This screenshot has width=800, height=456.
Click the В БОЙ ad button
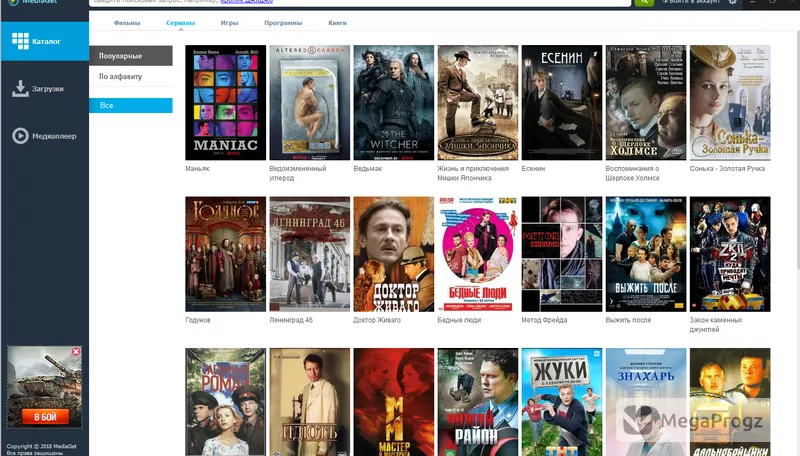coord(45,417)
